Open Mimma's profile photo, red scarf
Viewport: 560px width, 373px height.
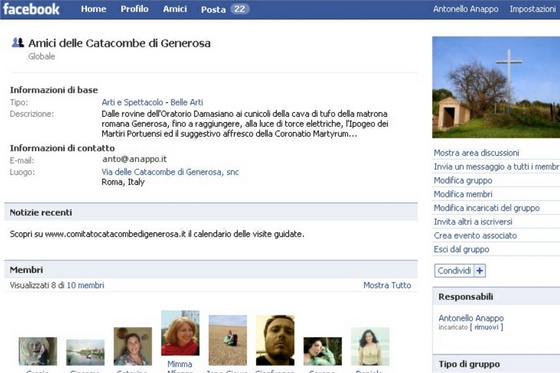[180, 333]
